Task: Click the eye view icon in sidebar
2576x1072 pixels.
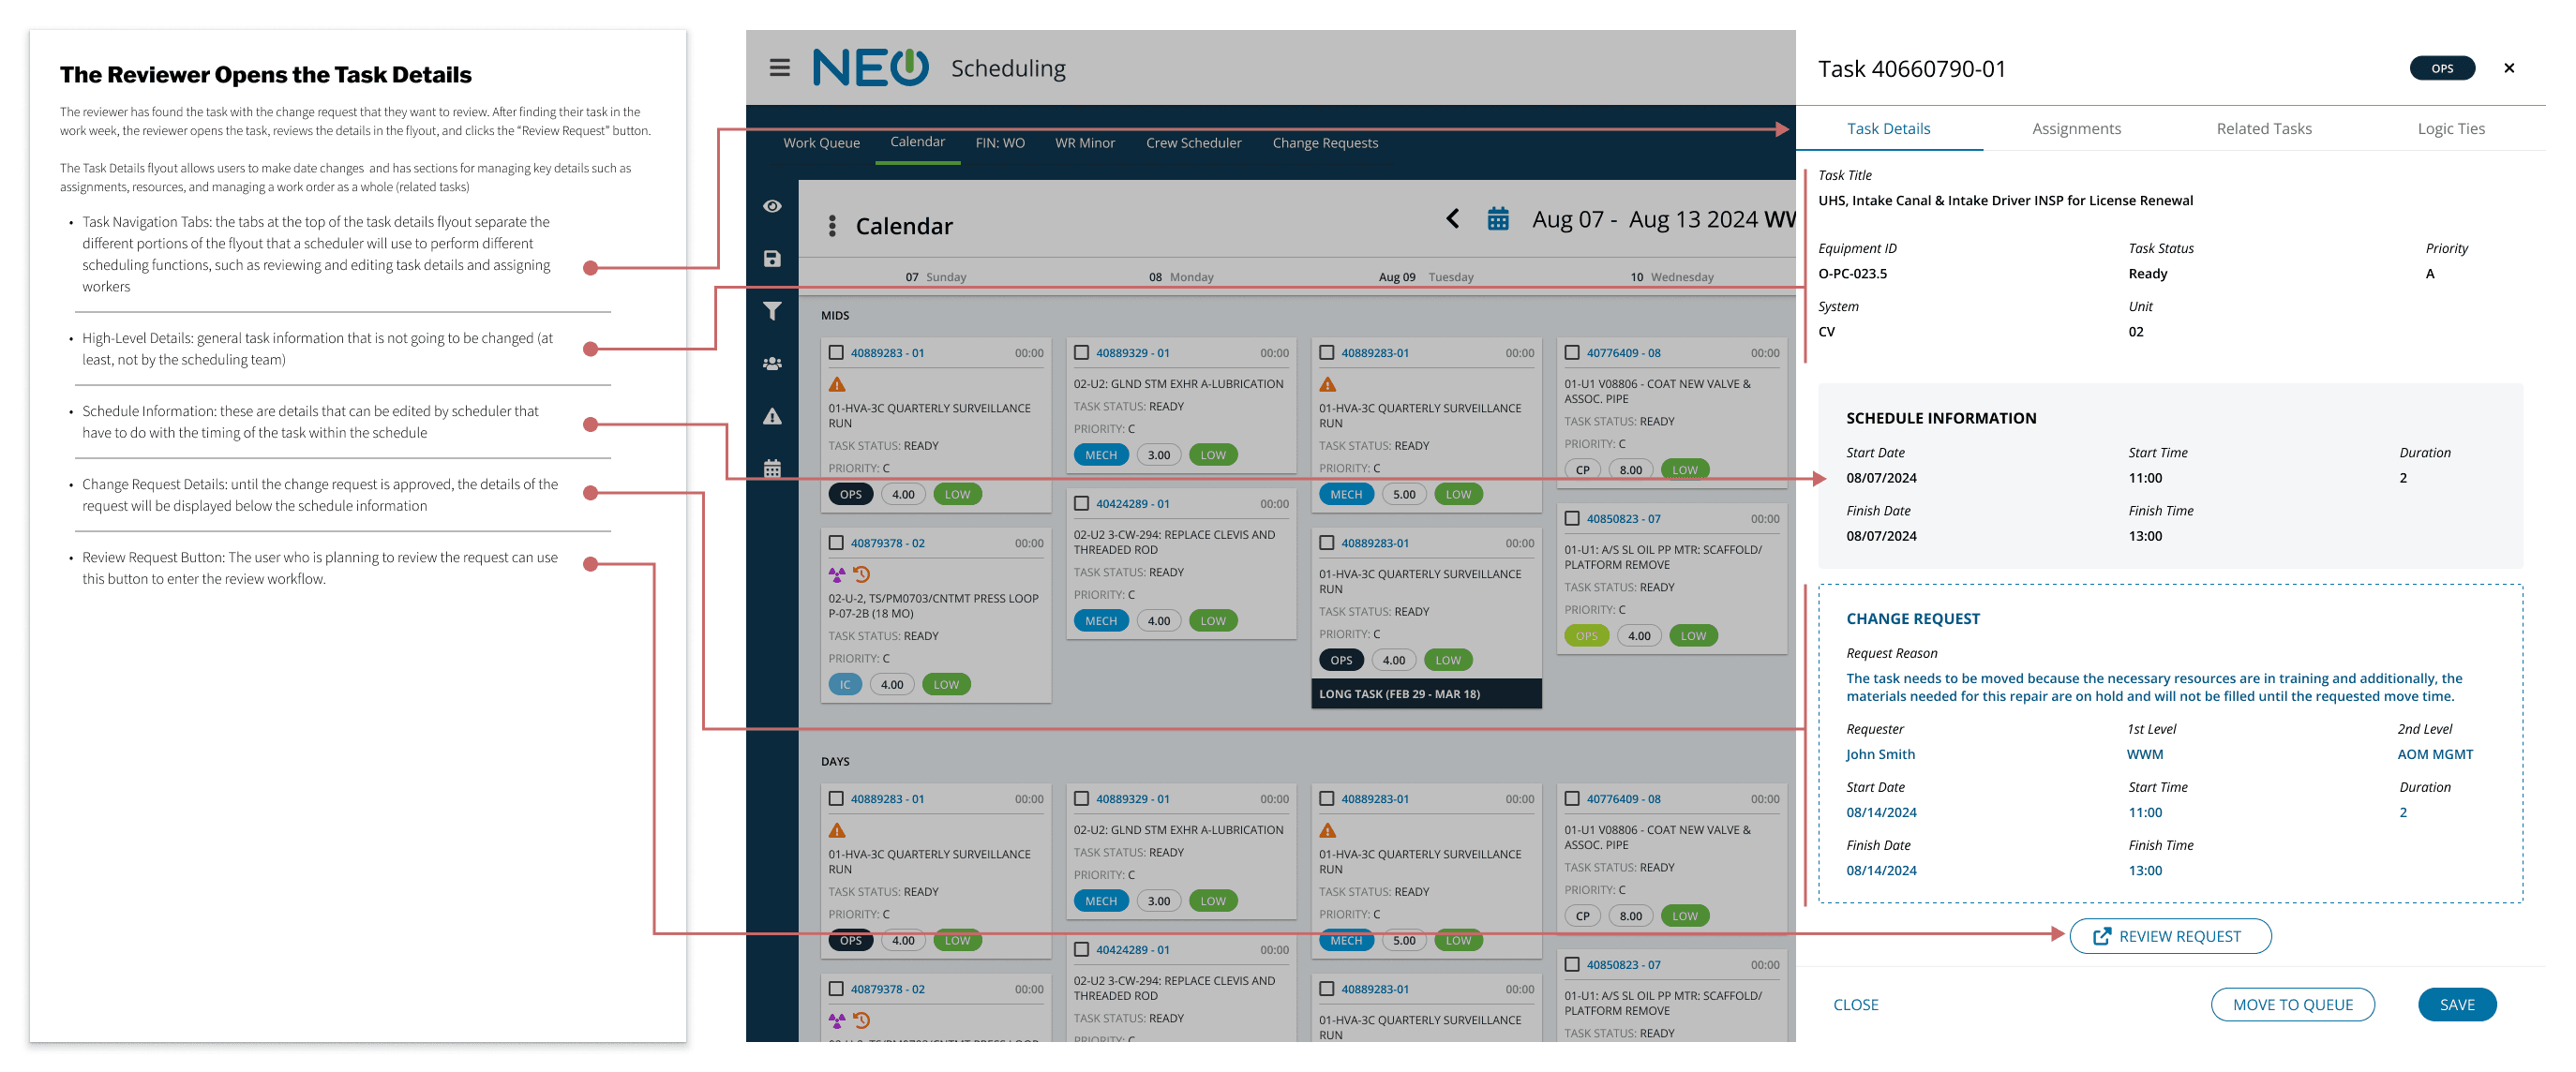Action: click(772, 206)
